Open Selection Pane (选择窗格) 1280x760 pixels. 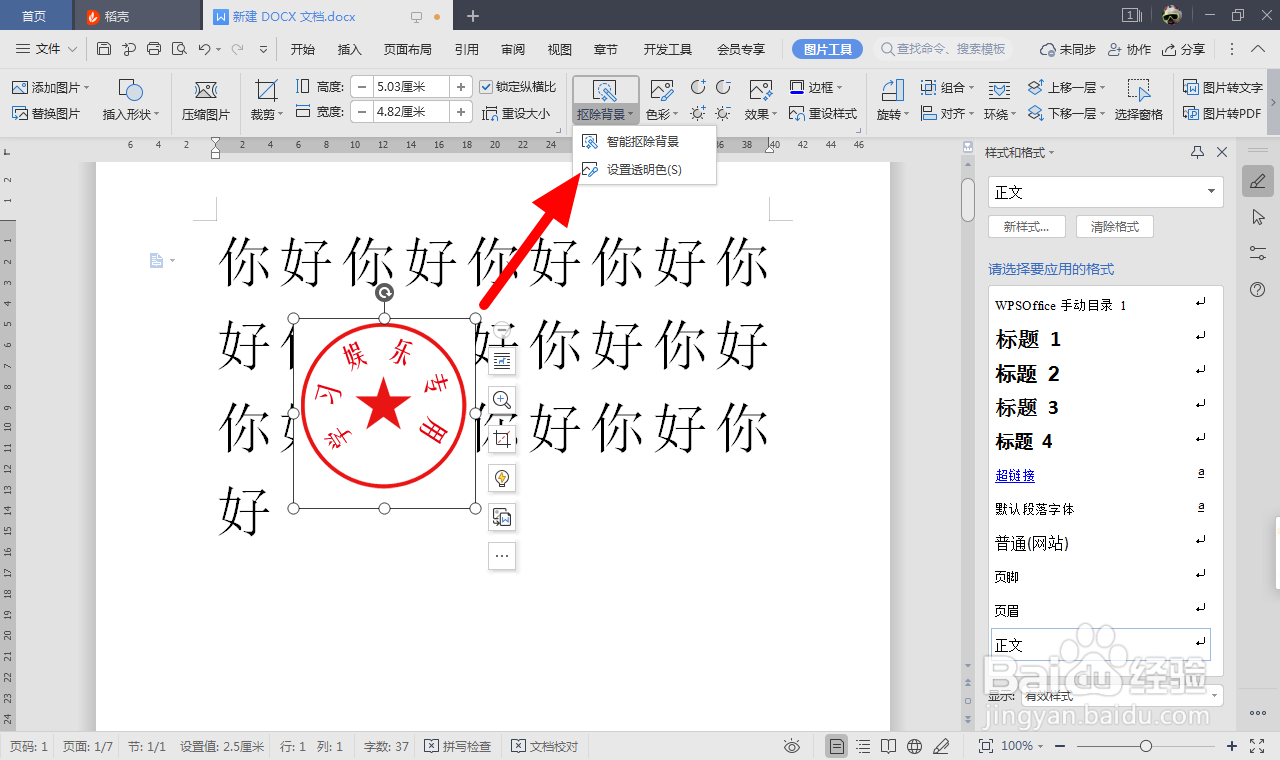click(1139, 101)
